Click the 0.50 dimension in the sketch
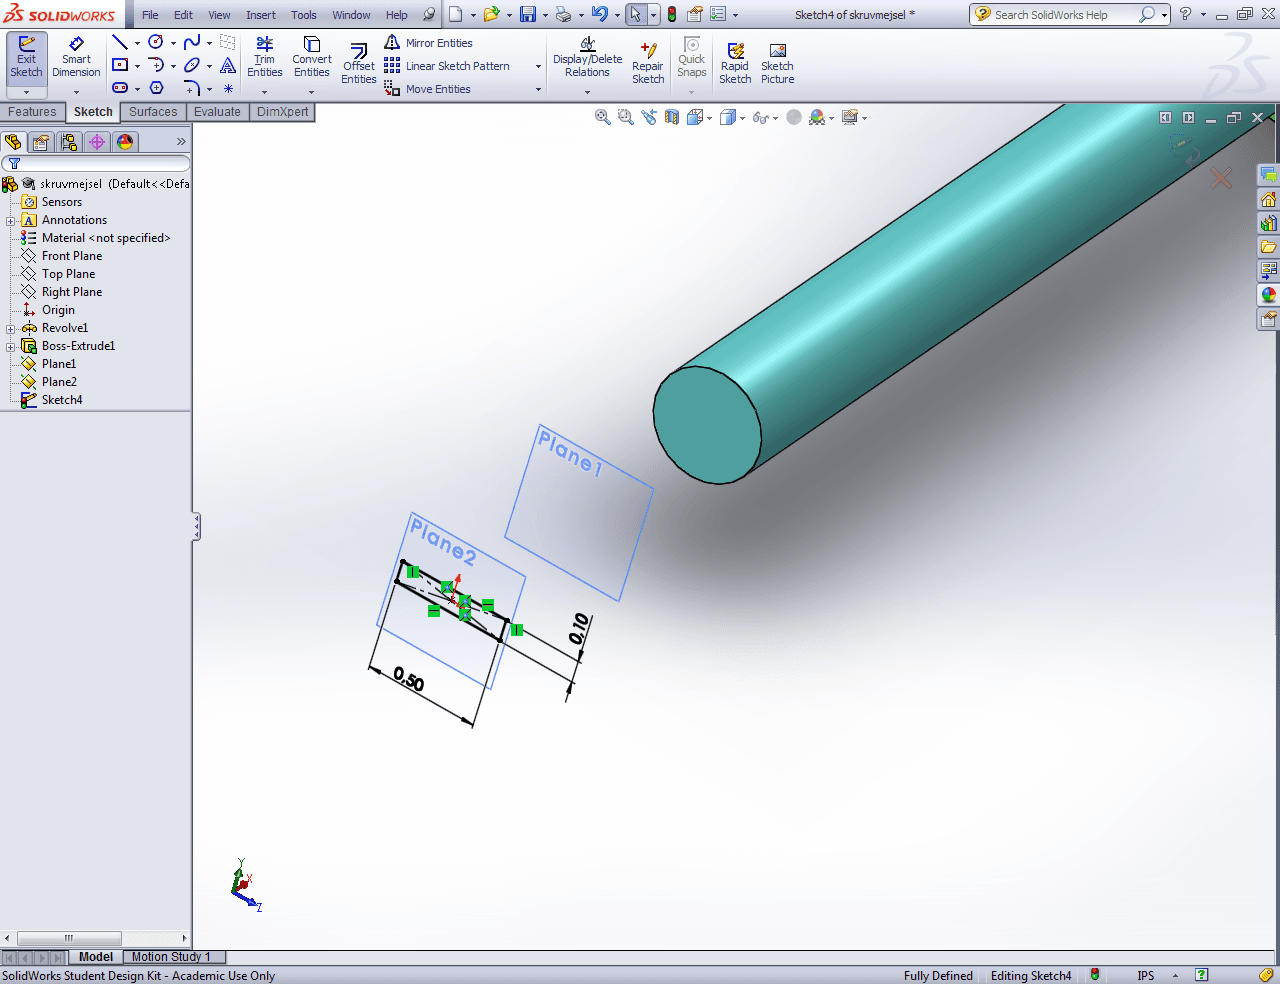Screen dimensions: 1280x984 click(408, 679)
